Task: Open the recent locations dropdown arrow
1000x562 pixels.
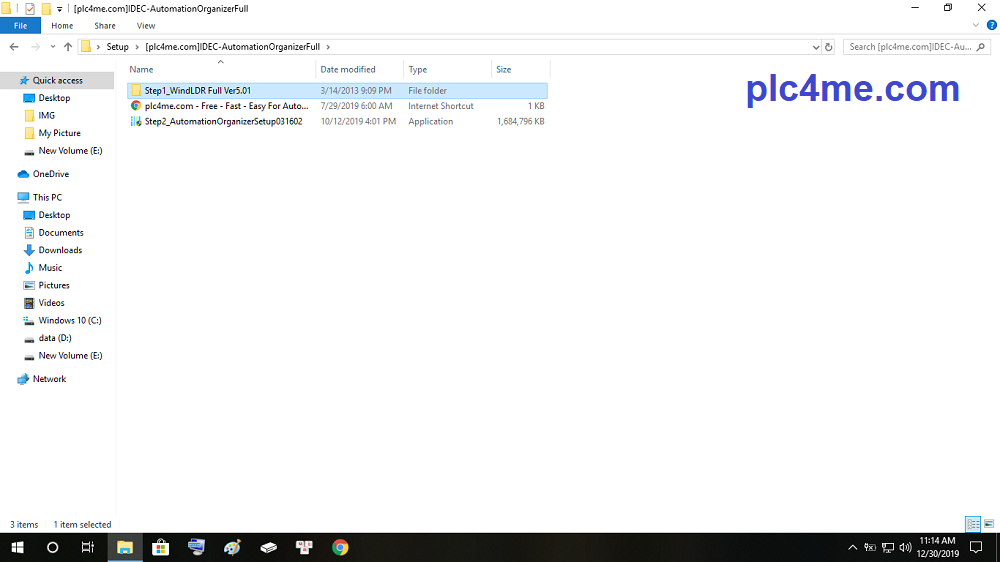Action: tap(51, 47)
